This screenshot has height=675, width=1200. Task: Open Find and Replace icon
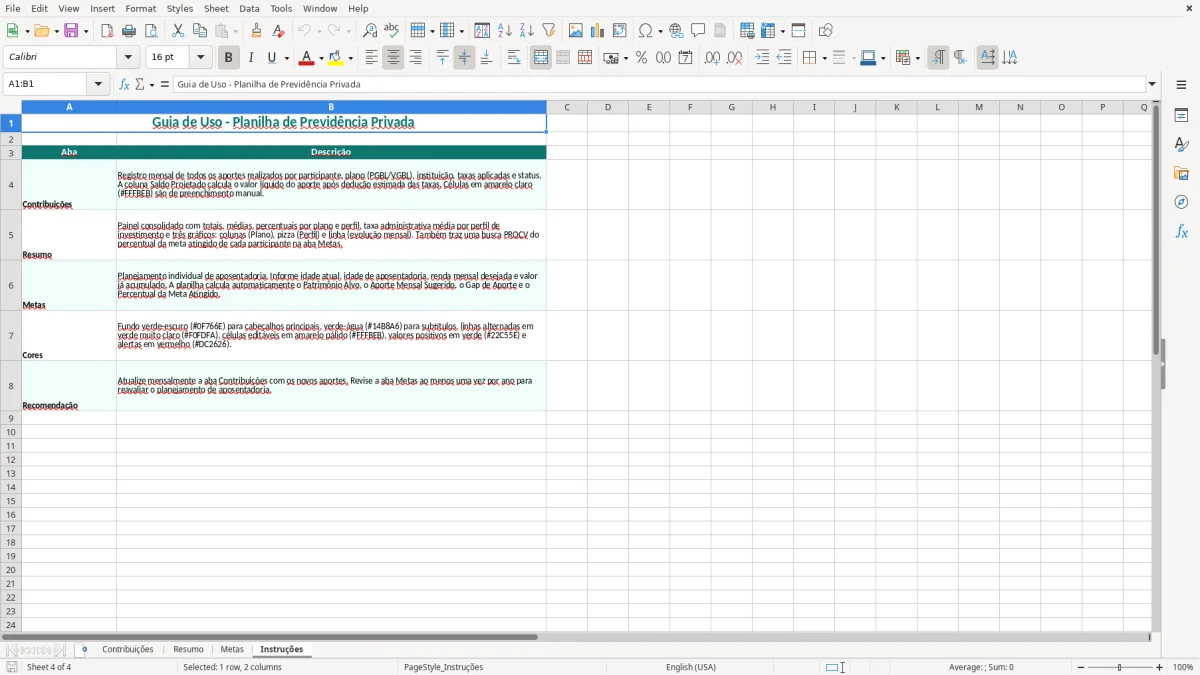370,31
